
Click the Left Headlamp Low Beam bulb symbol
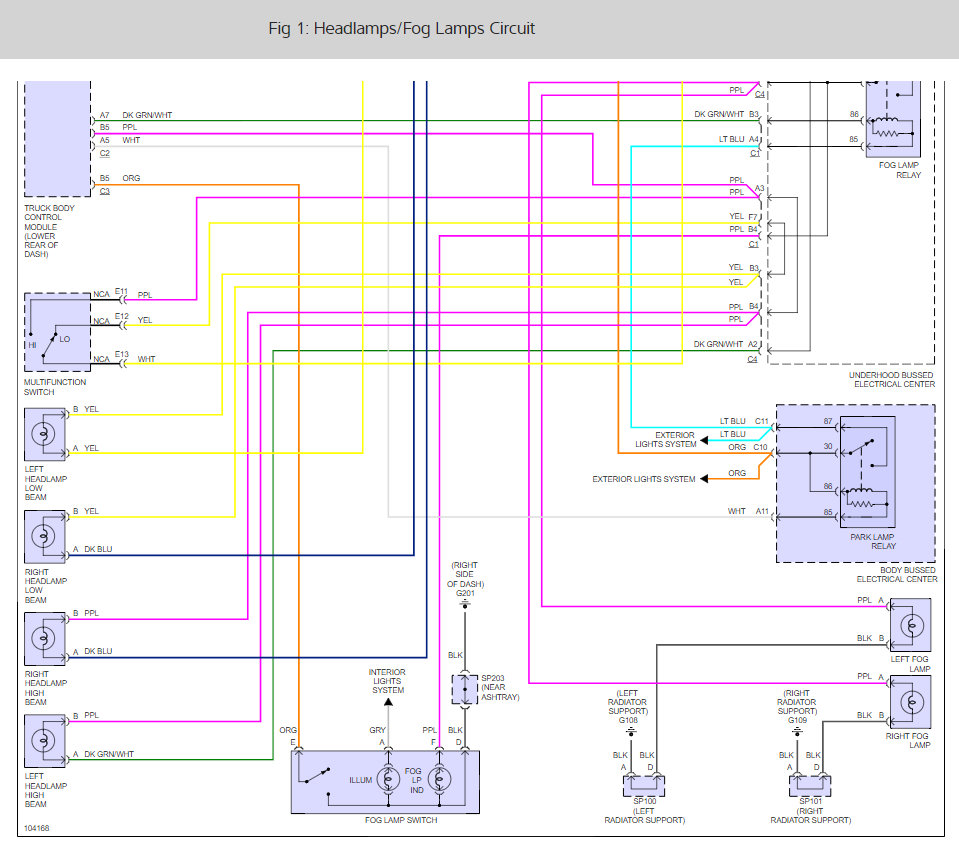click(43, 434)
